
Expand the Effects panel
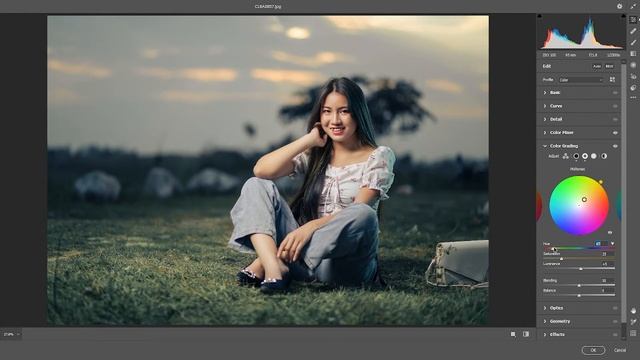[x=545, y=335]
